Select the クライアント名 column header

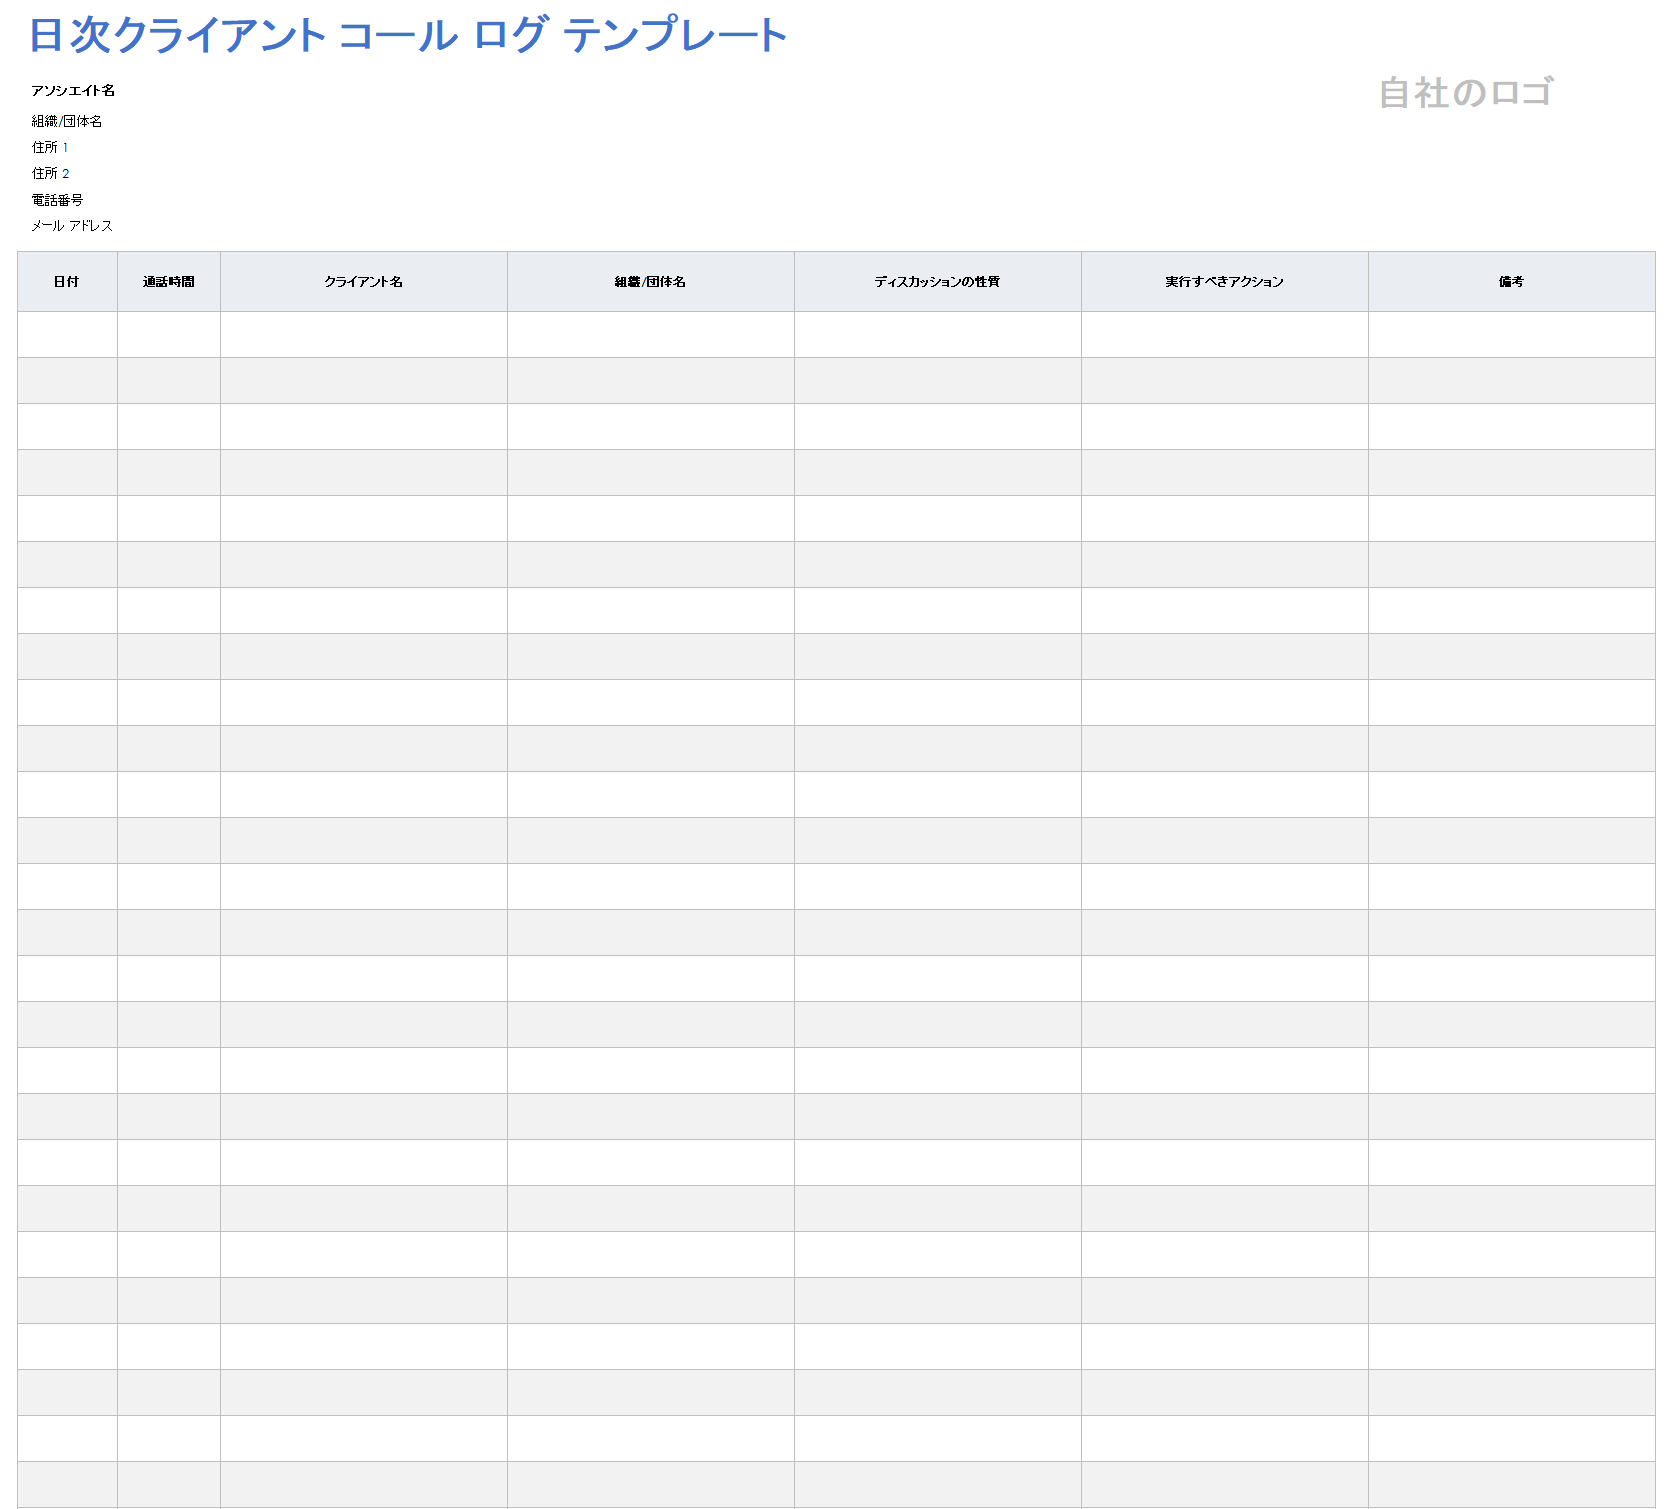coord(364,282)
